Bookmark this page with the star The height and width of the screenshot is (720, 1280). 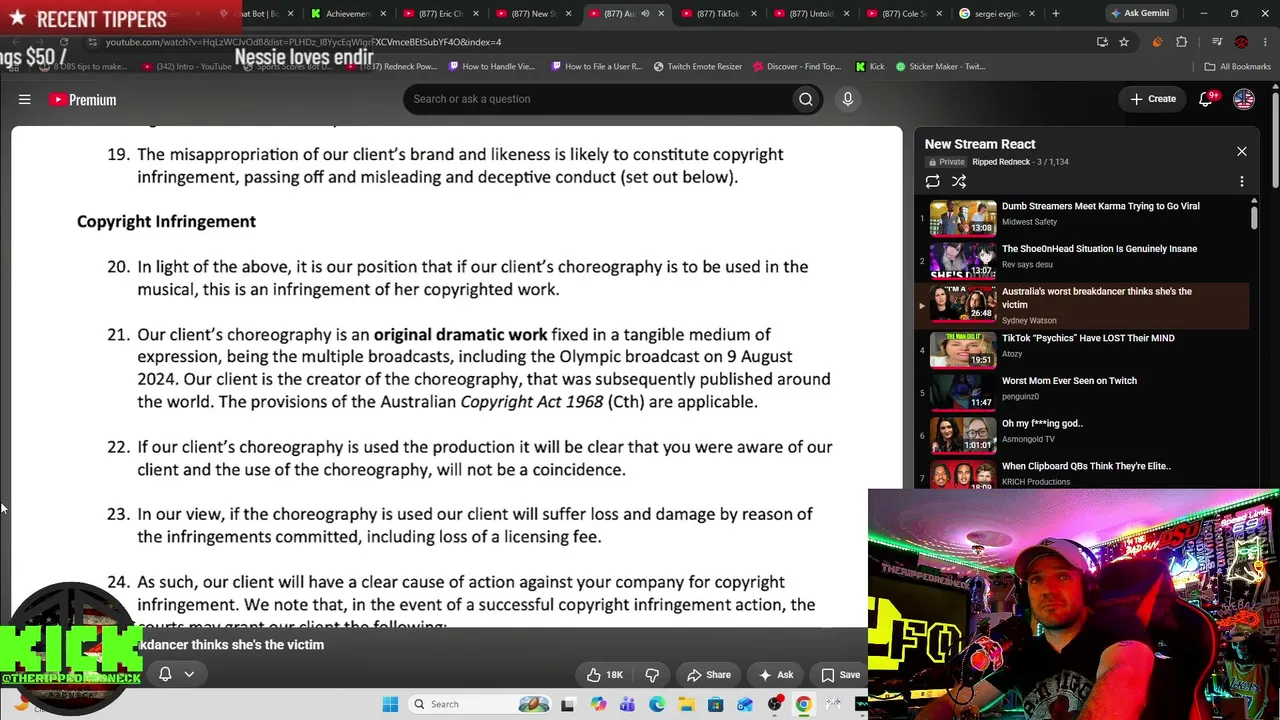point(1124,42)
